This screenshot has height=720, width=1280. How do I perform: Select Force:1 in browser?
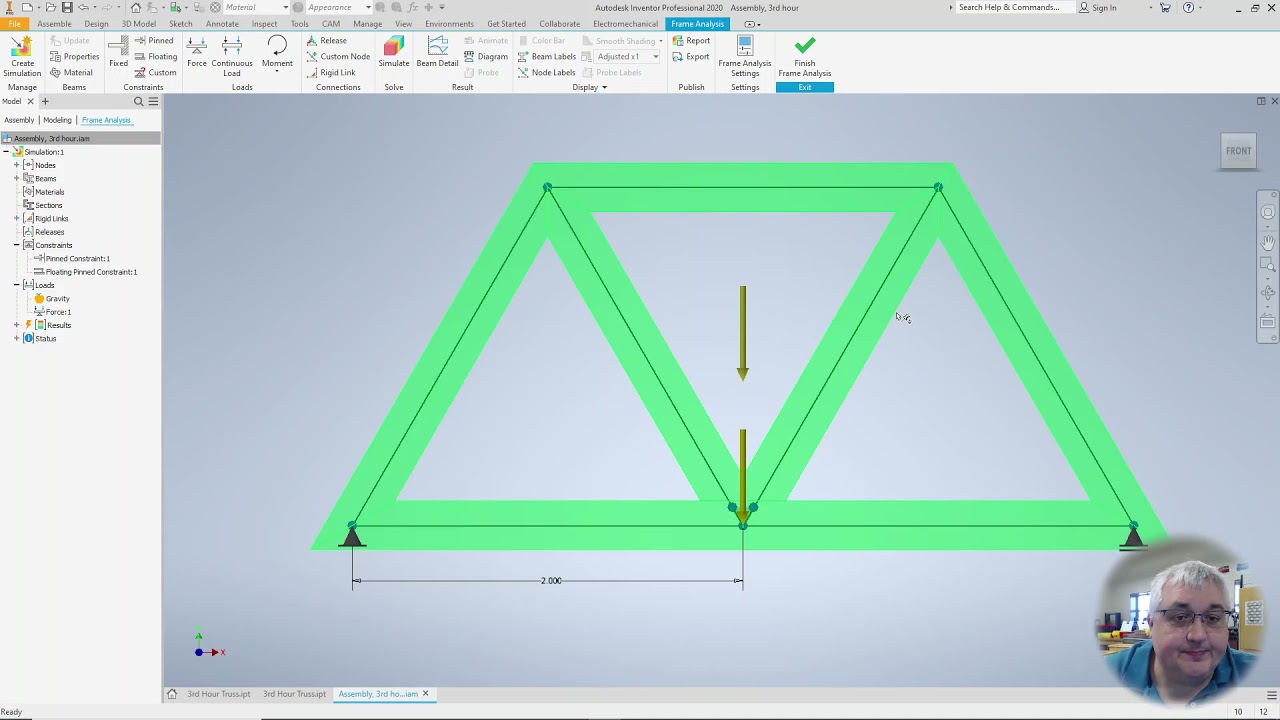[x=58, y=312]
